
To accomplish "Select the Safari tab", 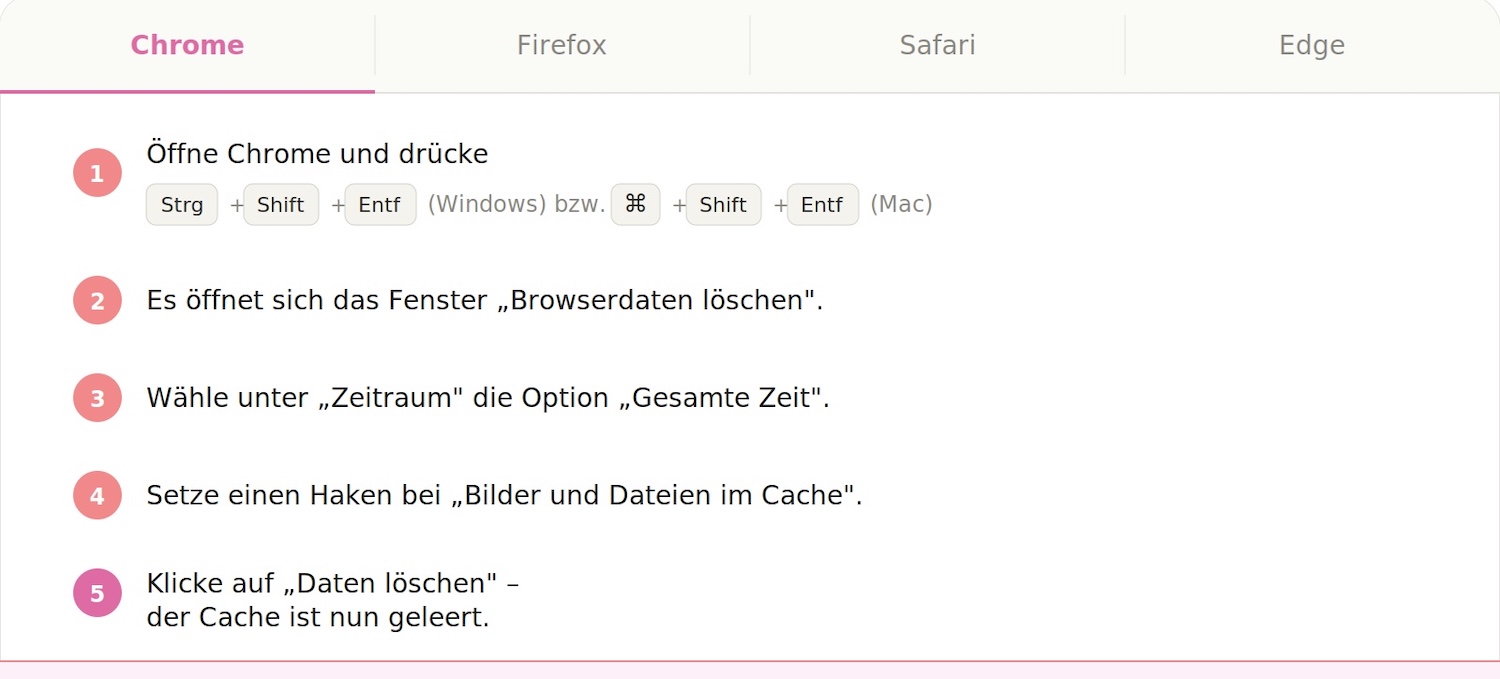I will coord(937,45).
